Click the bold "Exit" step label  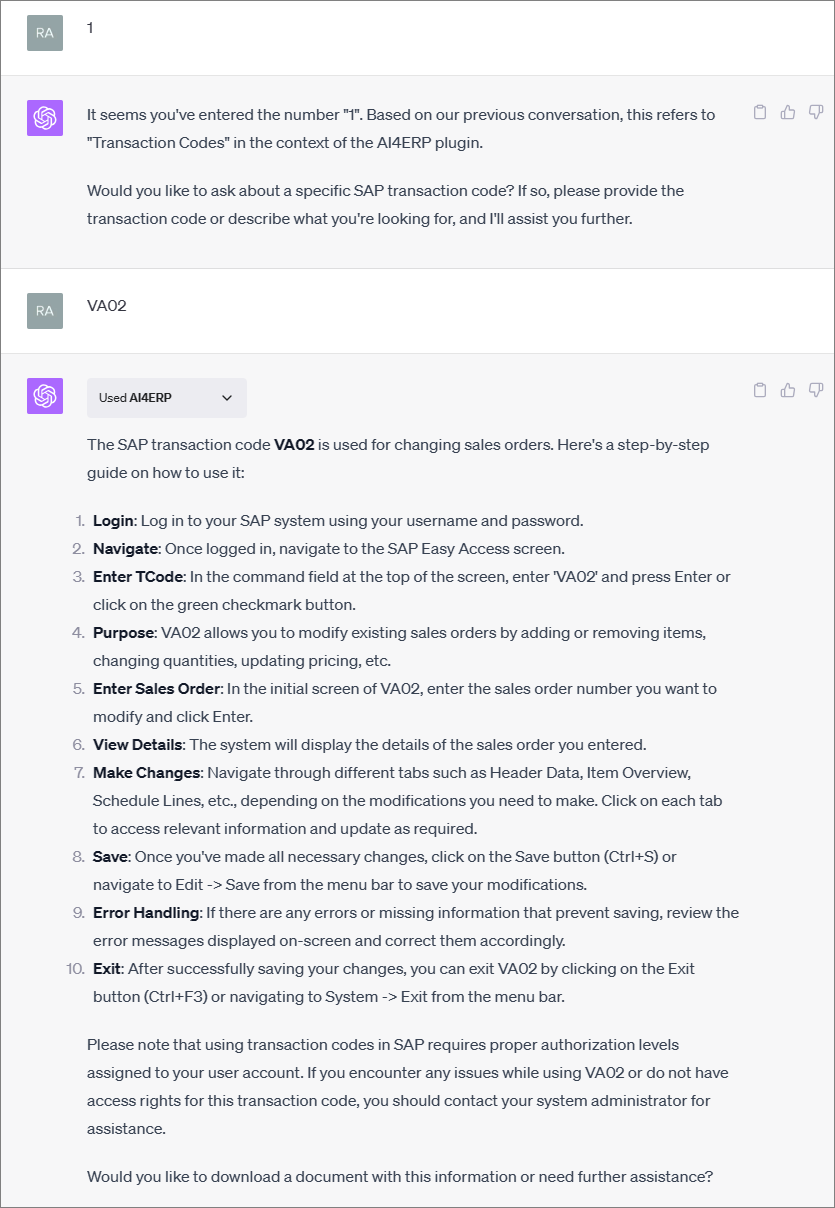[x=107, y=969]
